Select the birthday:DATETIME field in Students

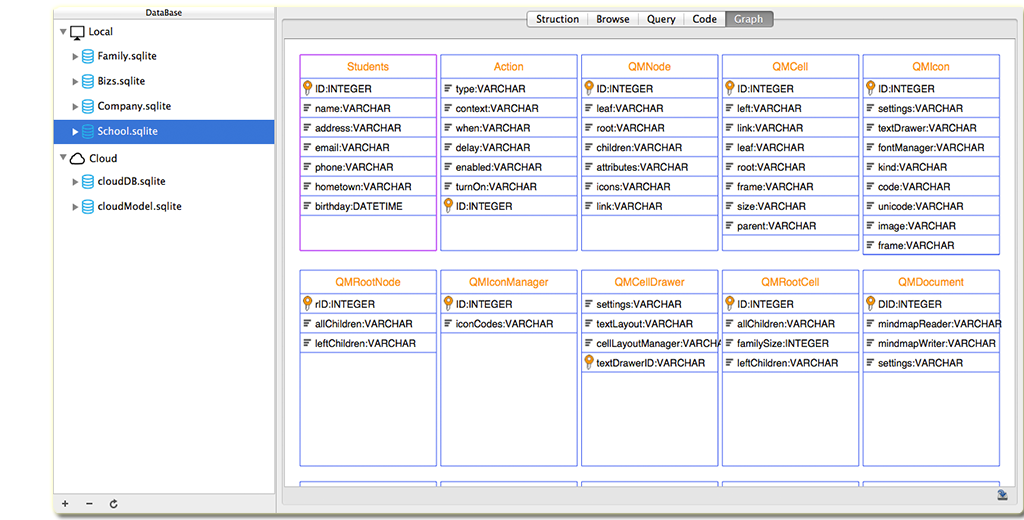(358, 206)
